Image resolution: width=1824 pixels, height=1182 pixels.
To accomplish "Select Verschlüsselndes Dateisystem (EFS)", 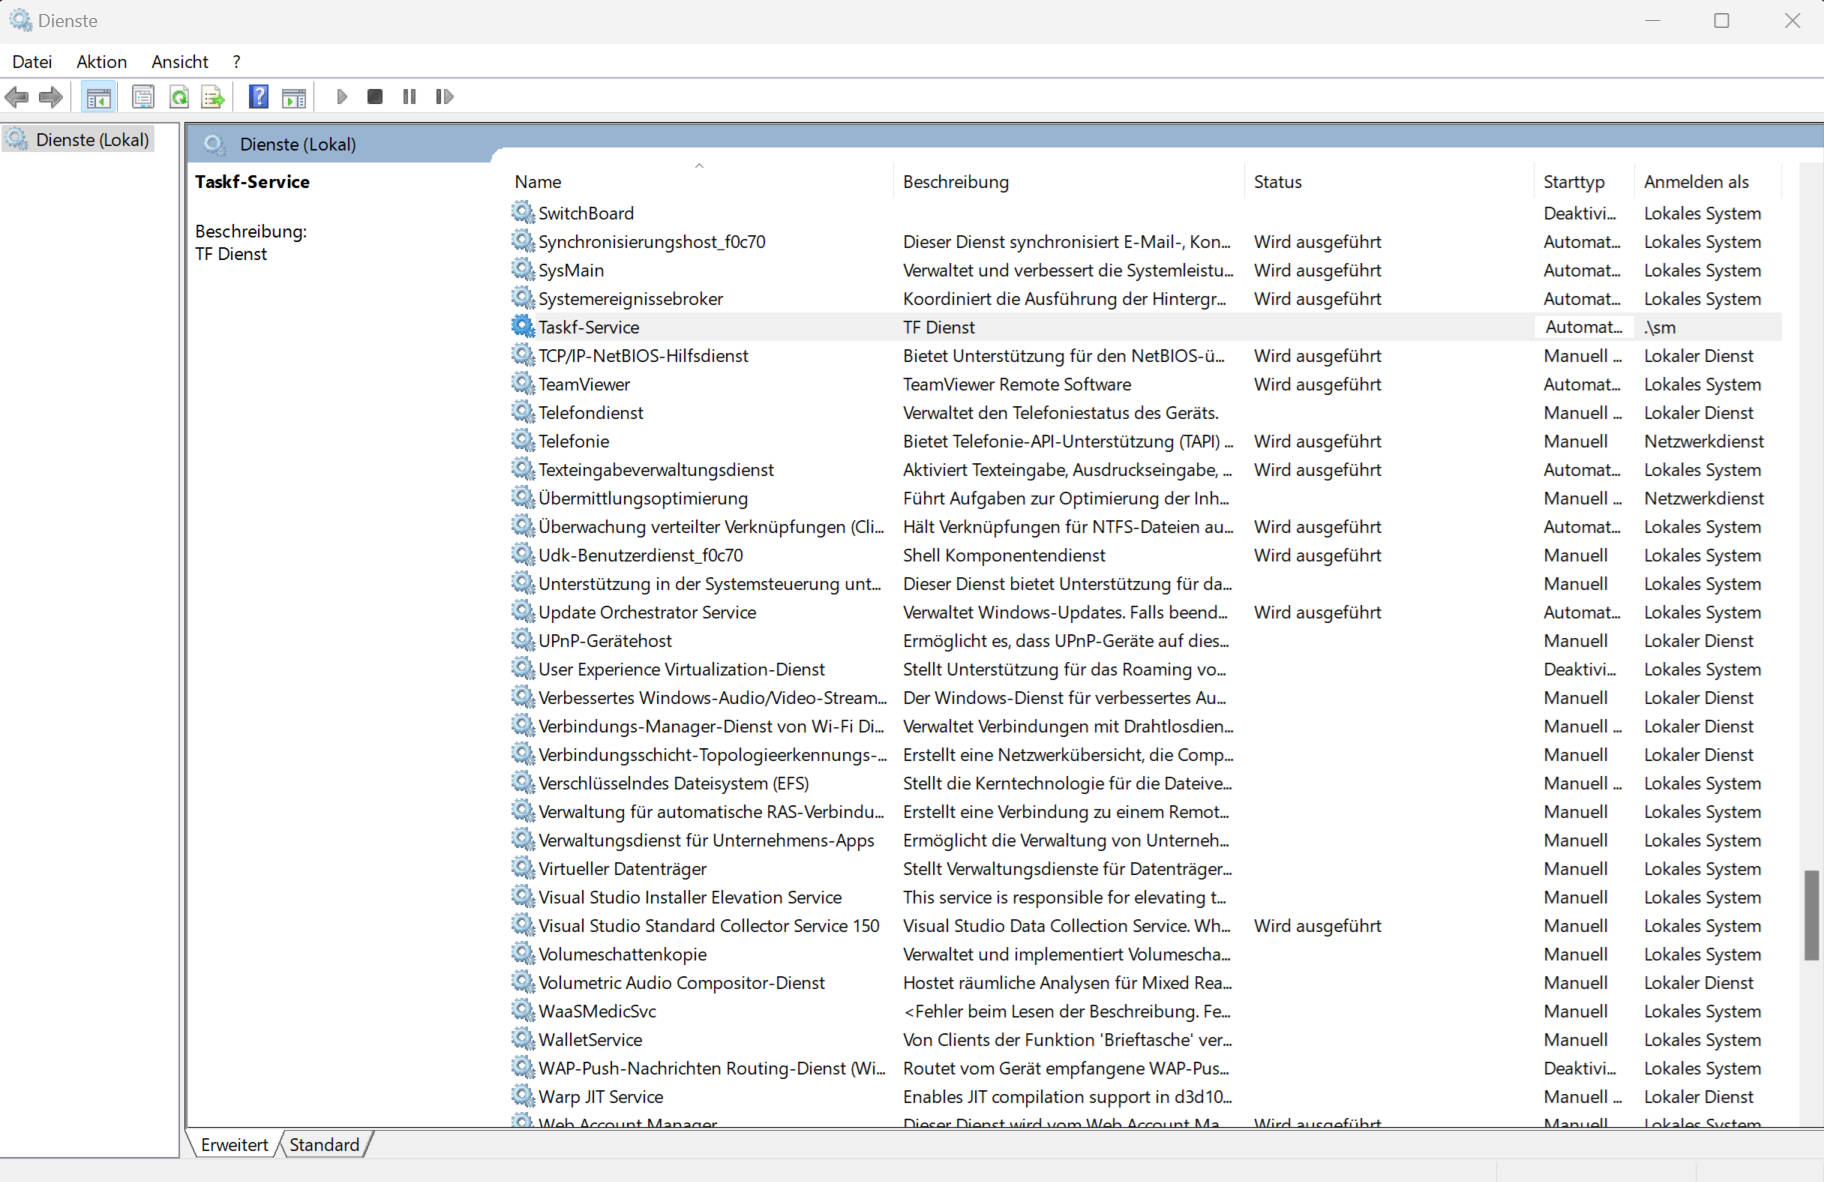I will pyautogui.click(x=674, y=783).
